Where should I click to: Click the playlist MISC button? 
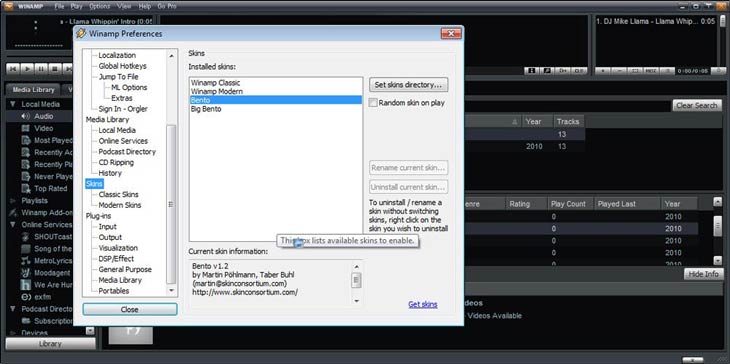click(651, 71)
